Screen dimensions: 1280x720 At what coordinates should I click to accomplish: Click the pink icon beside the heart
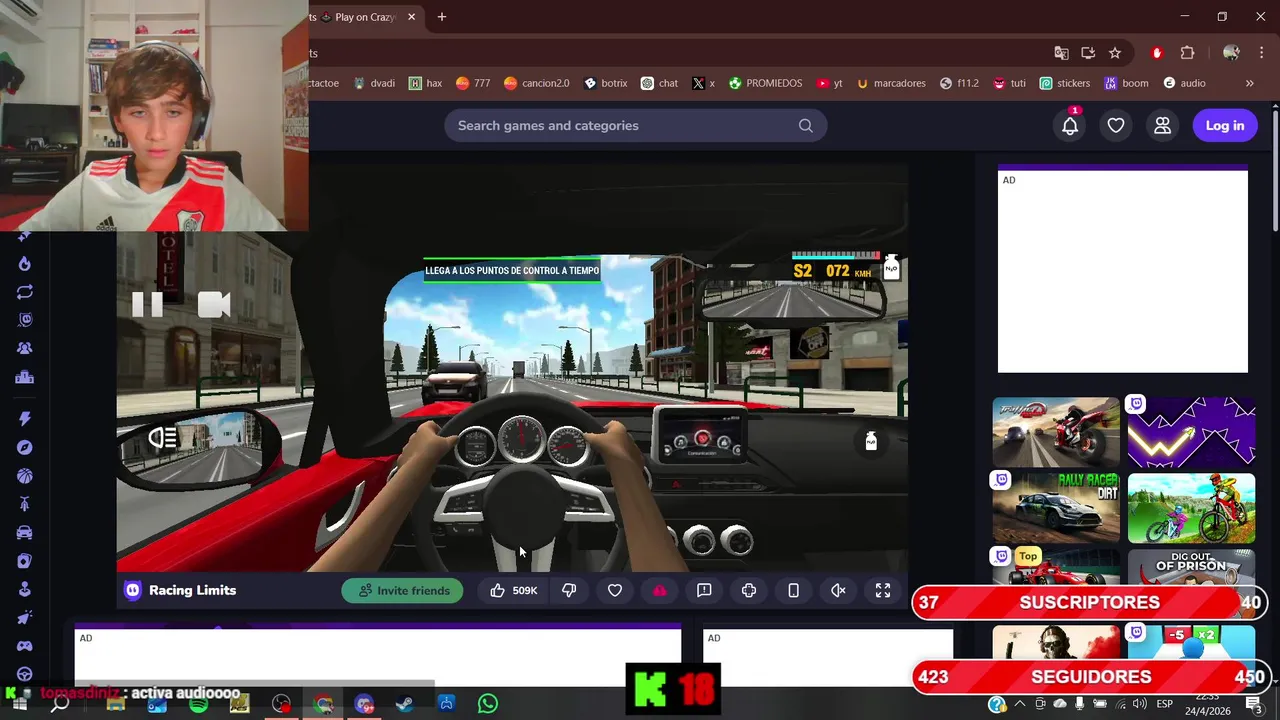(660, 590)
